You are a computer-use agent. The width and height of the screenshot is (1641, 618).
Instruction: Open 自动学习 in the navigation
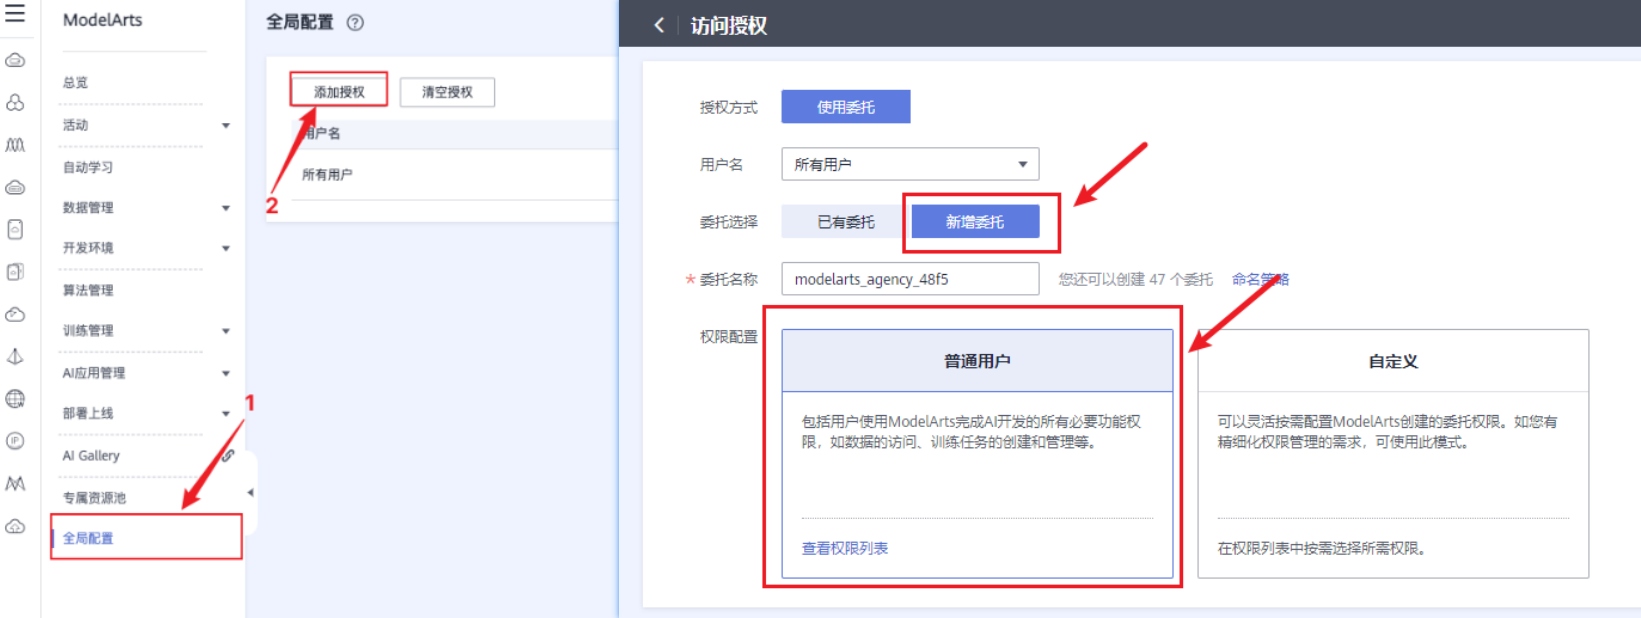tap(88, 167)
